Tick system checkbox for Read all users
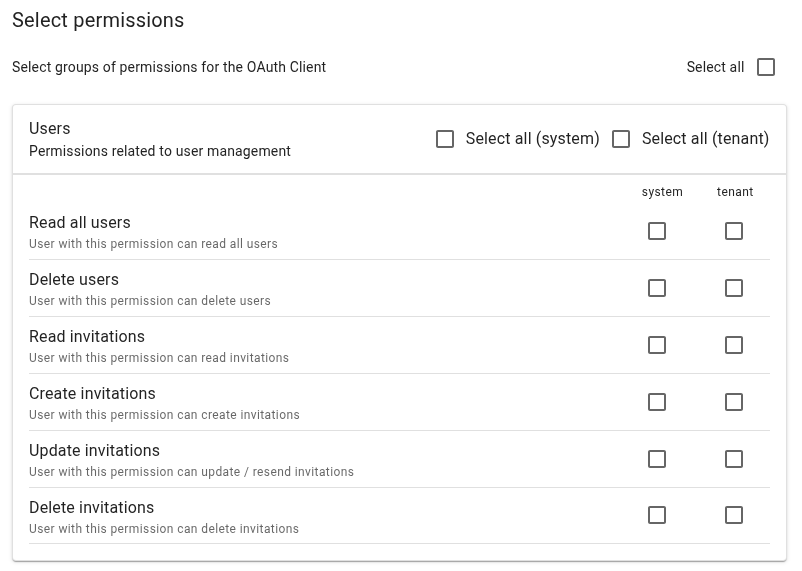Viewport: 802px width, 571px height. coord(657,231)
